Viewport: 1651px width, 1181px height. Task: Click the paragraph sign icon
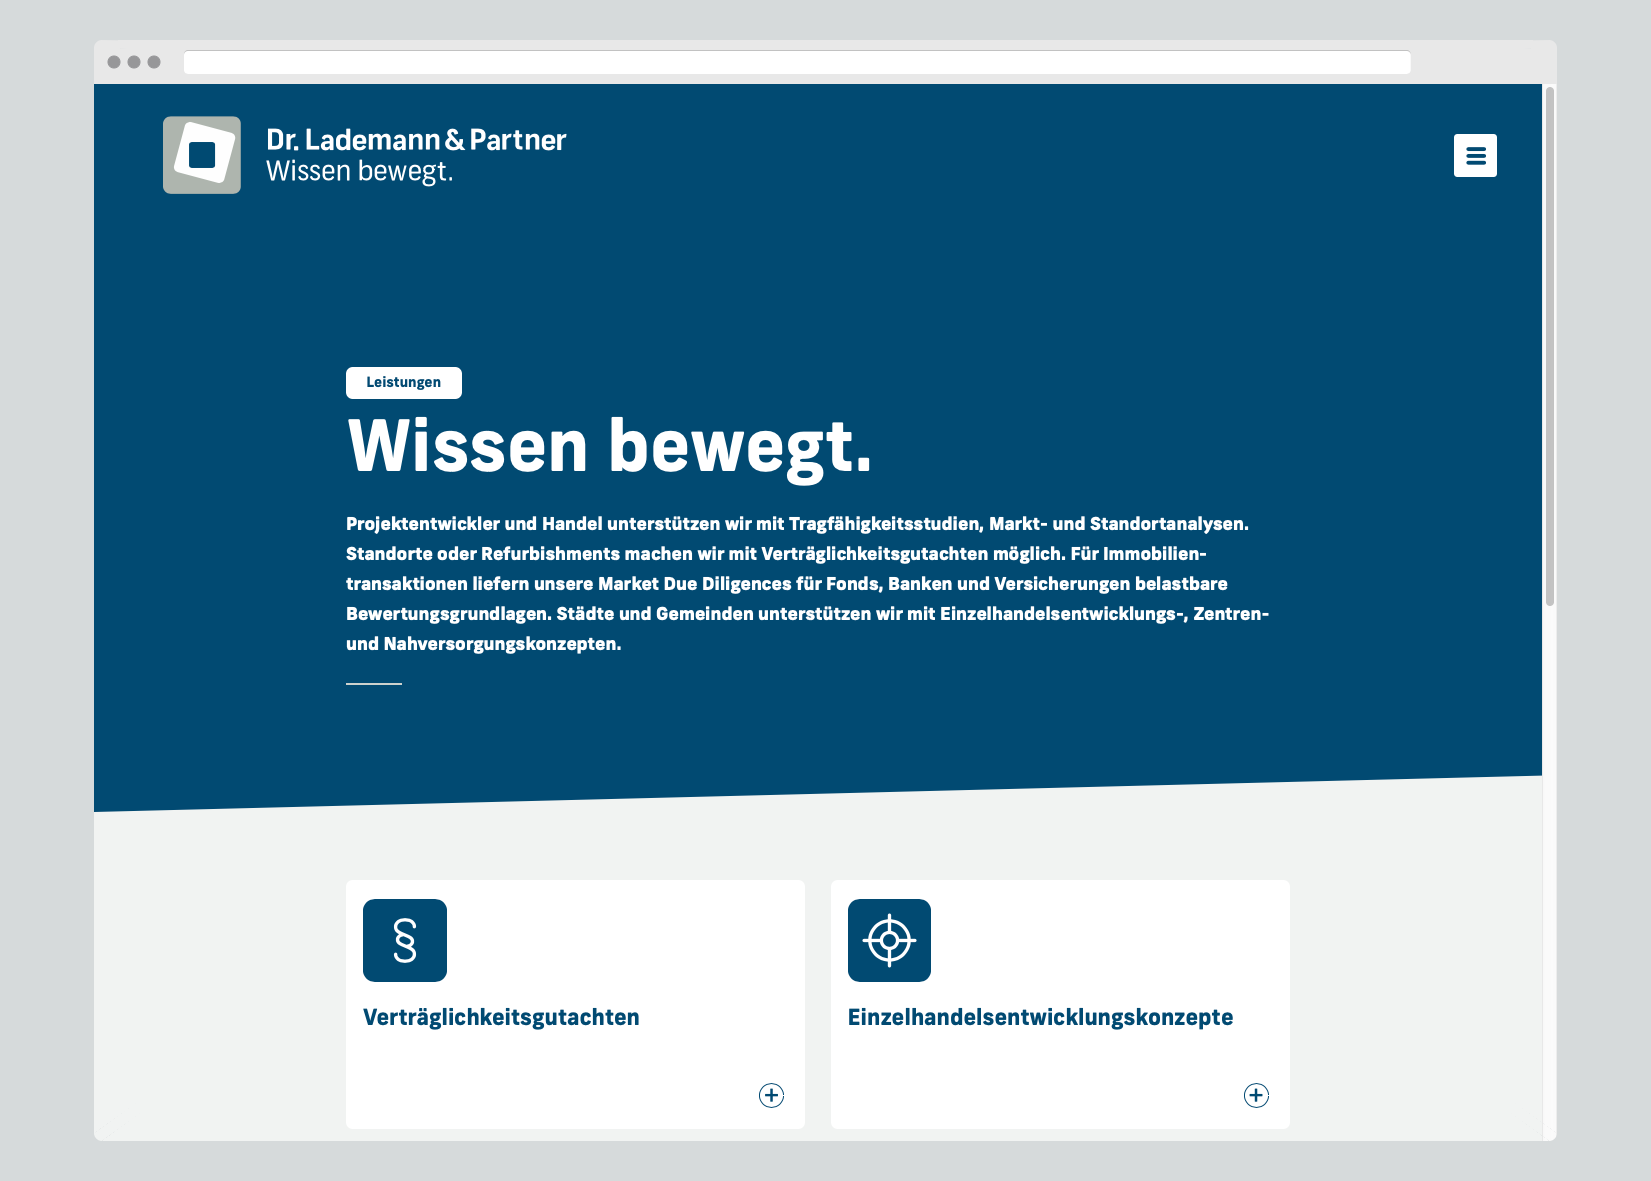click(x=405, y=940)
